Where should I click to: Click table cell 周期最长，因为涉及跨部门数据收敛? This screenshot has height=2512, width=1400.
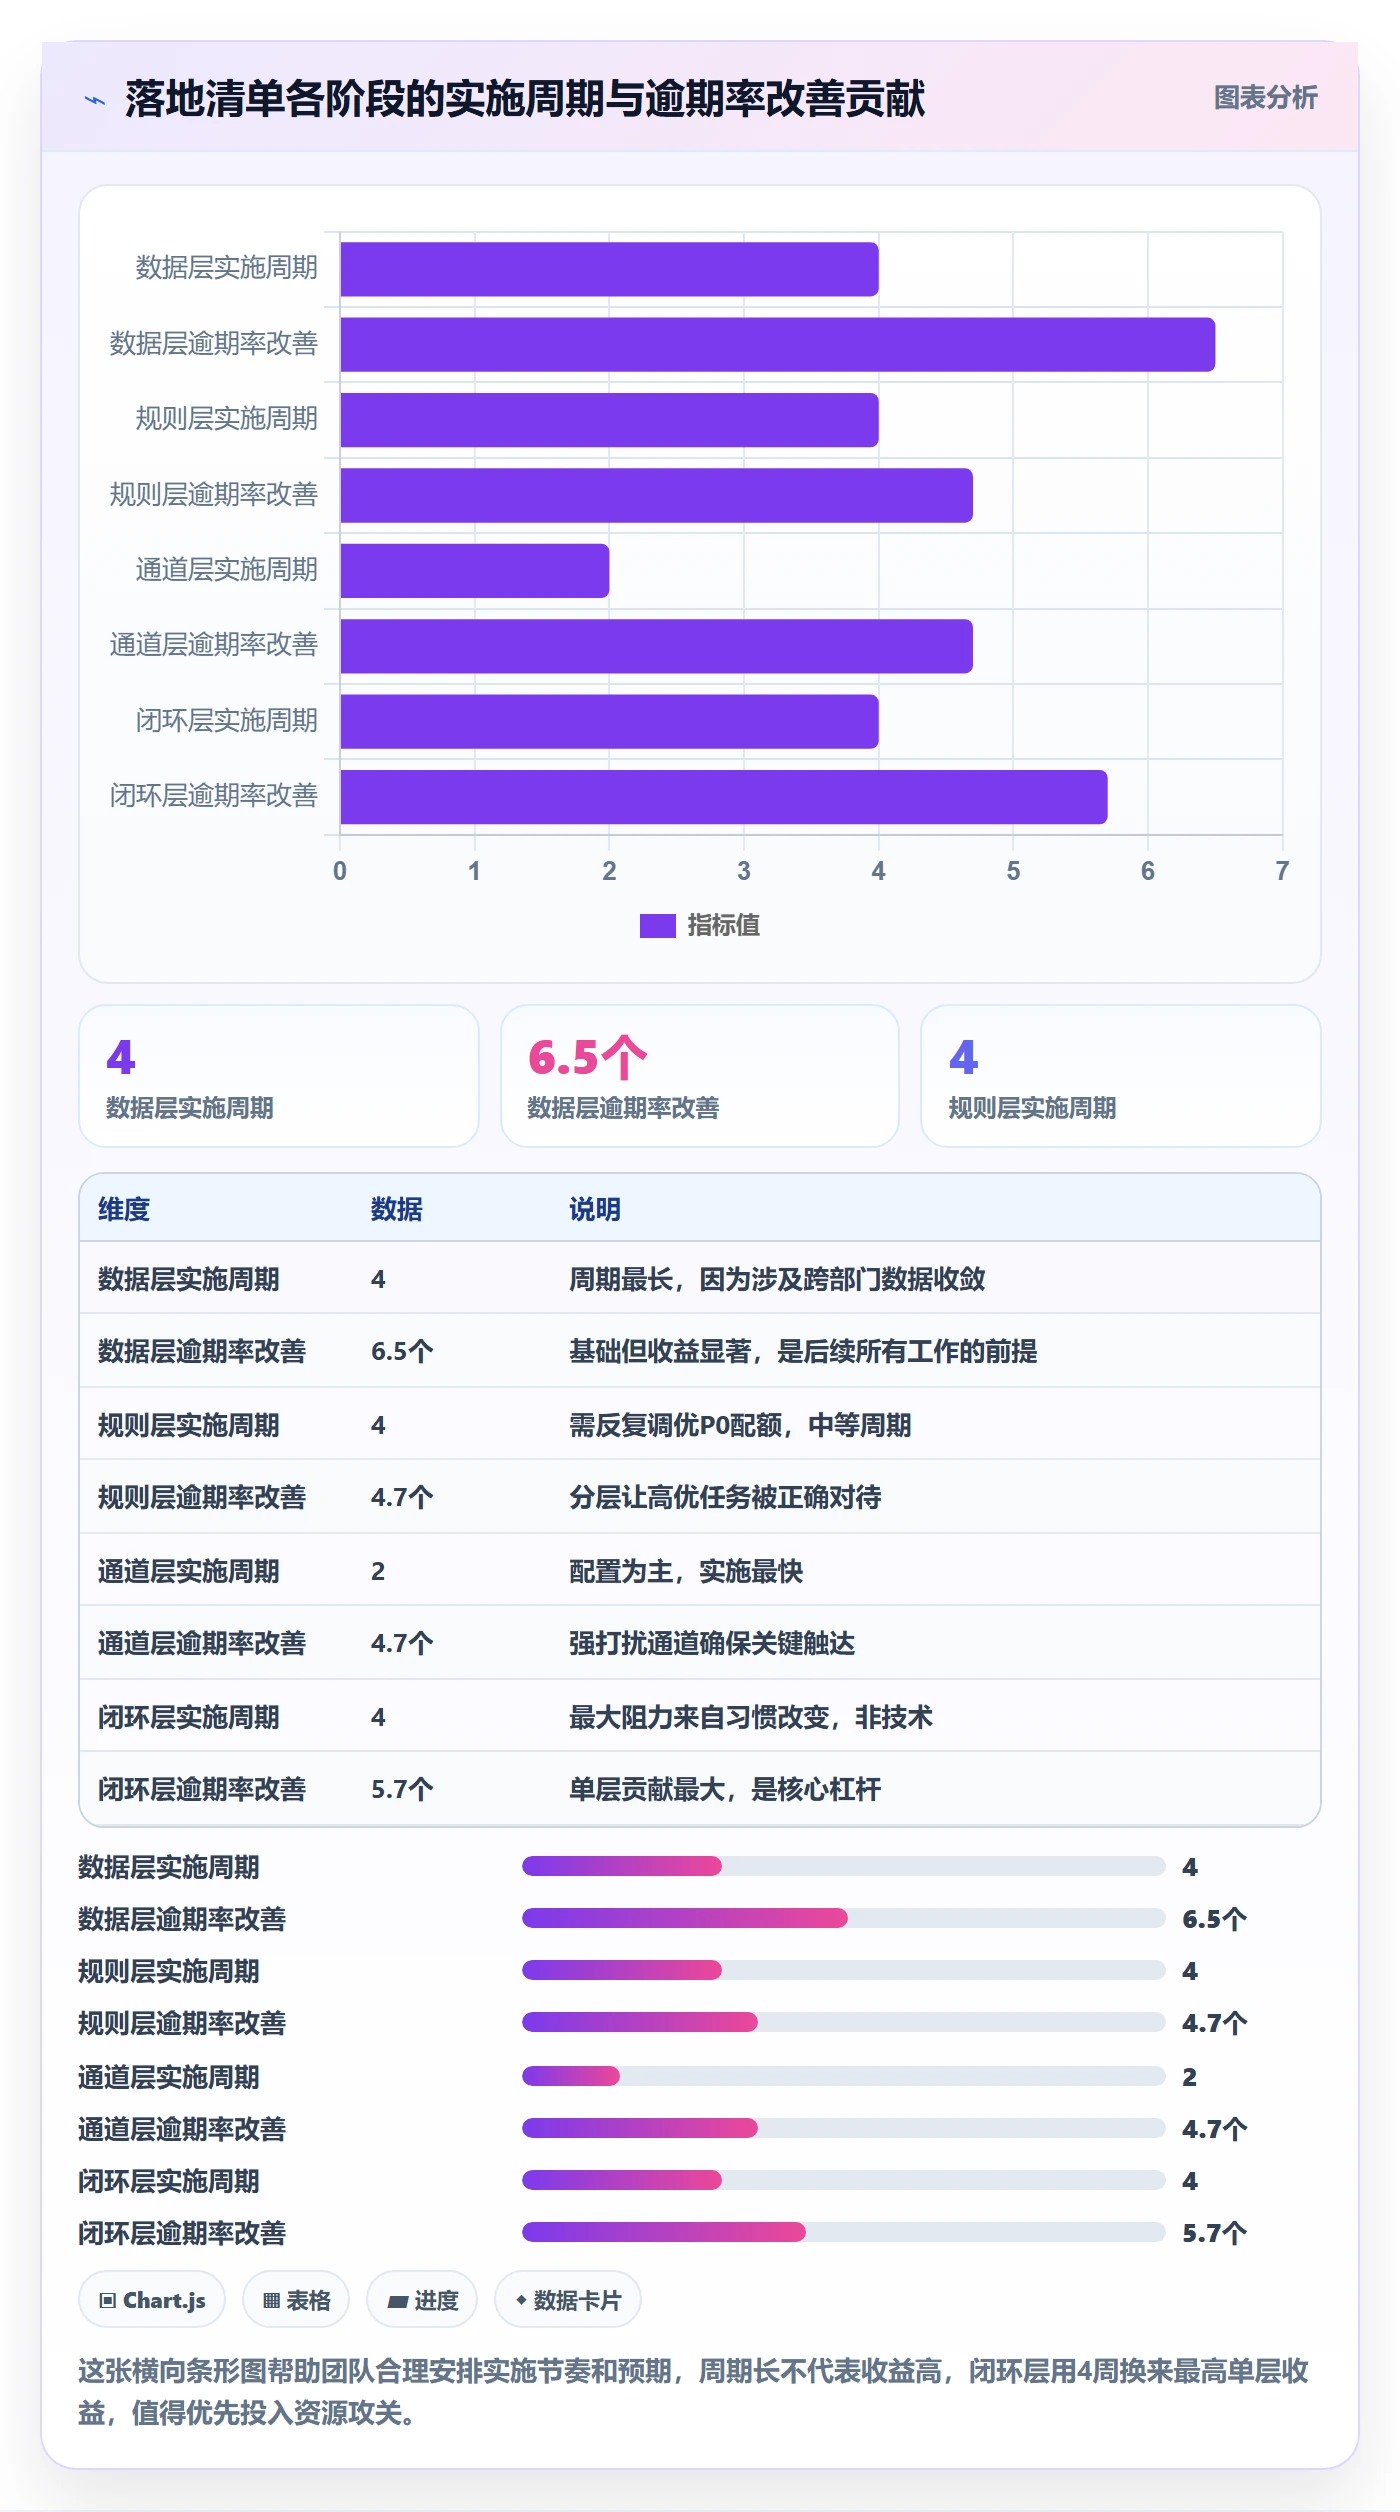pos(777,1279)
